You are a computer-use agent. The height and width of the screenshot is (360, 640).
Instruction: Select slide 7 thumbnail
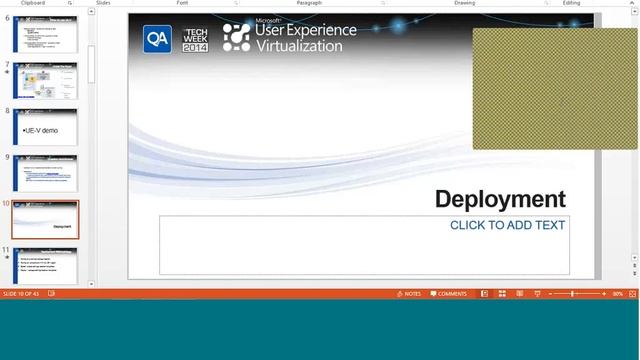[x=45, y=80]
